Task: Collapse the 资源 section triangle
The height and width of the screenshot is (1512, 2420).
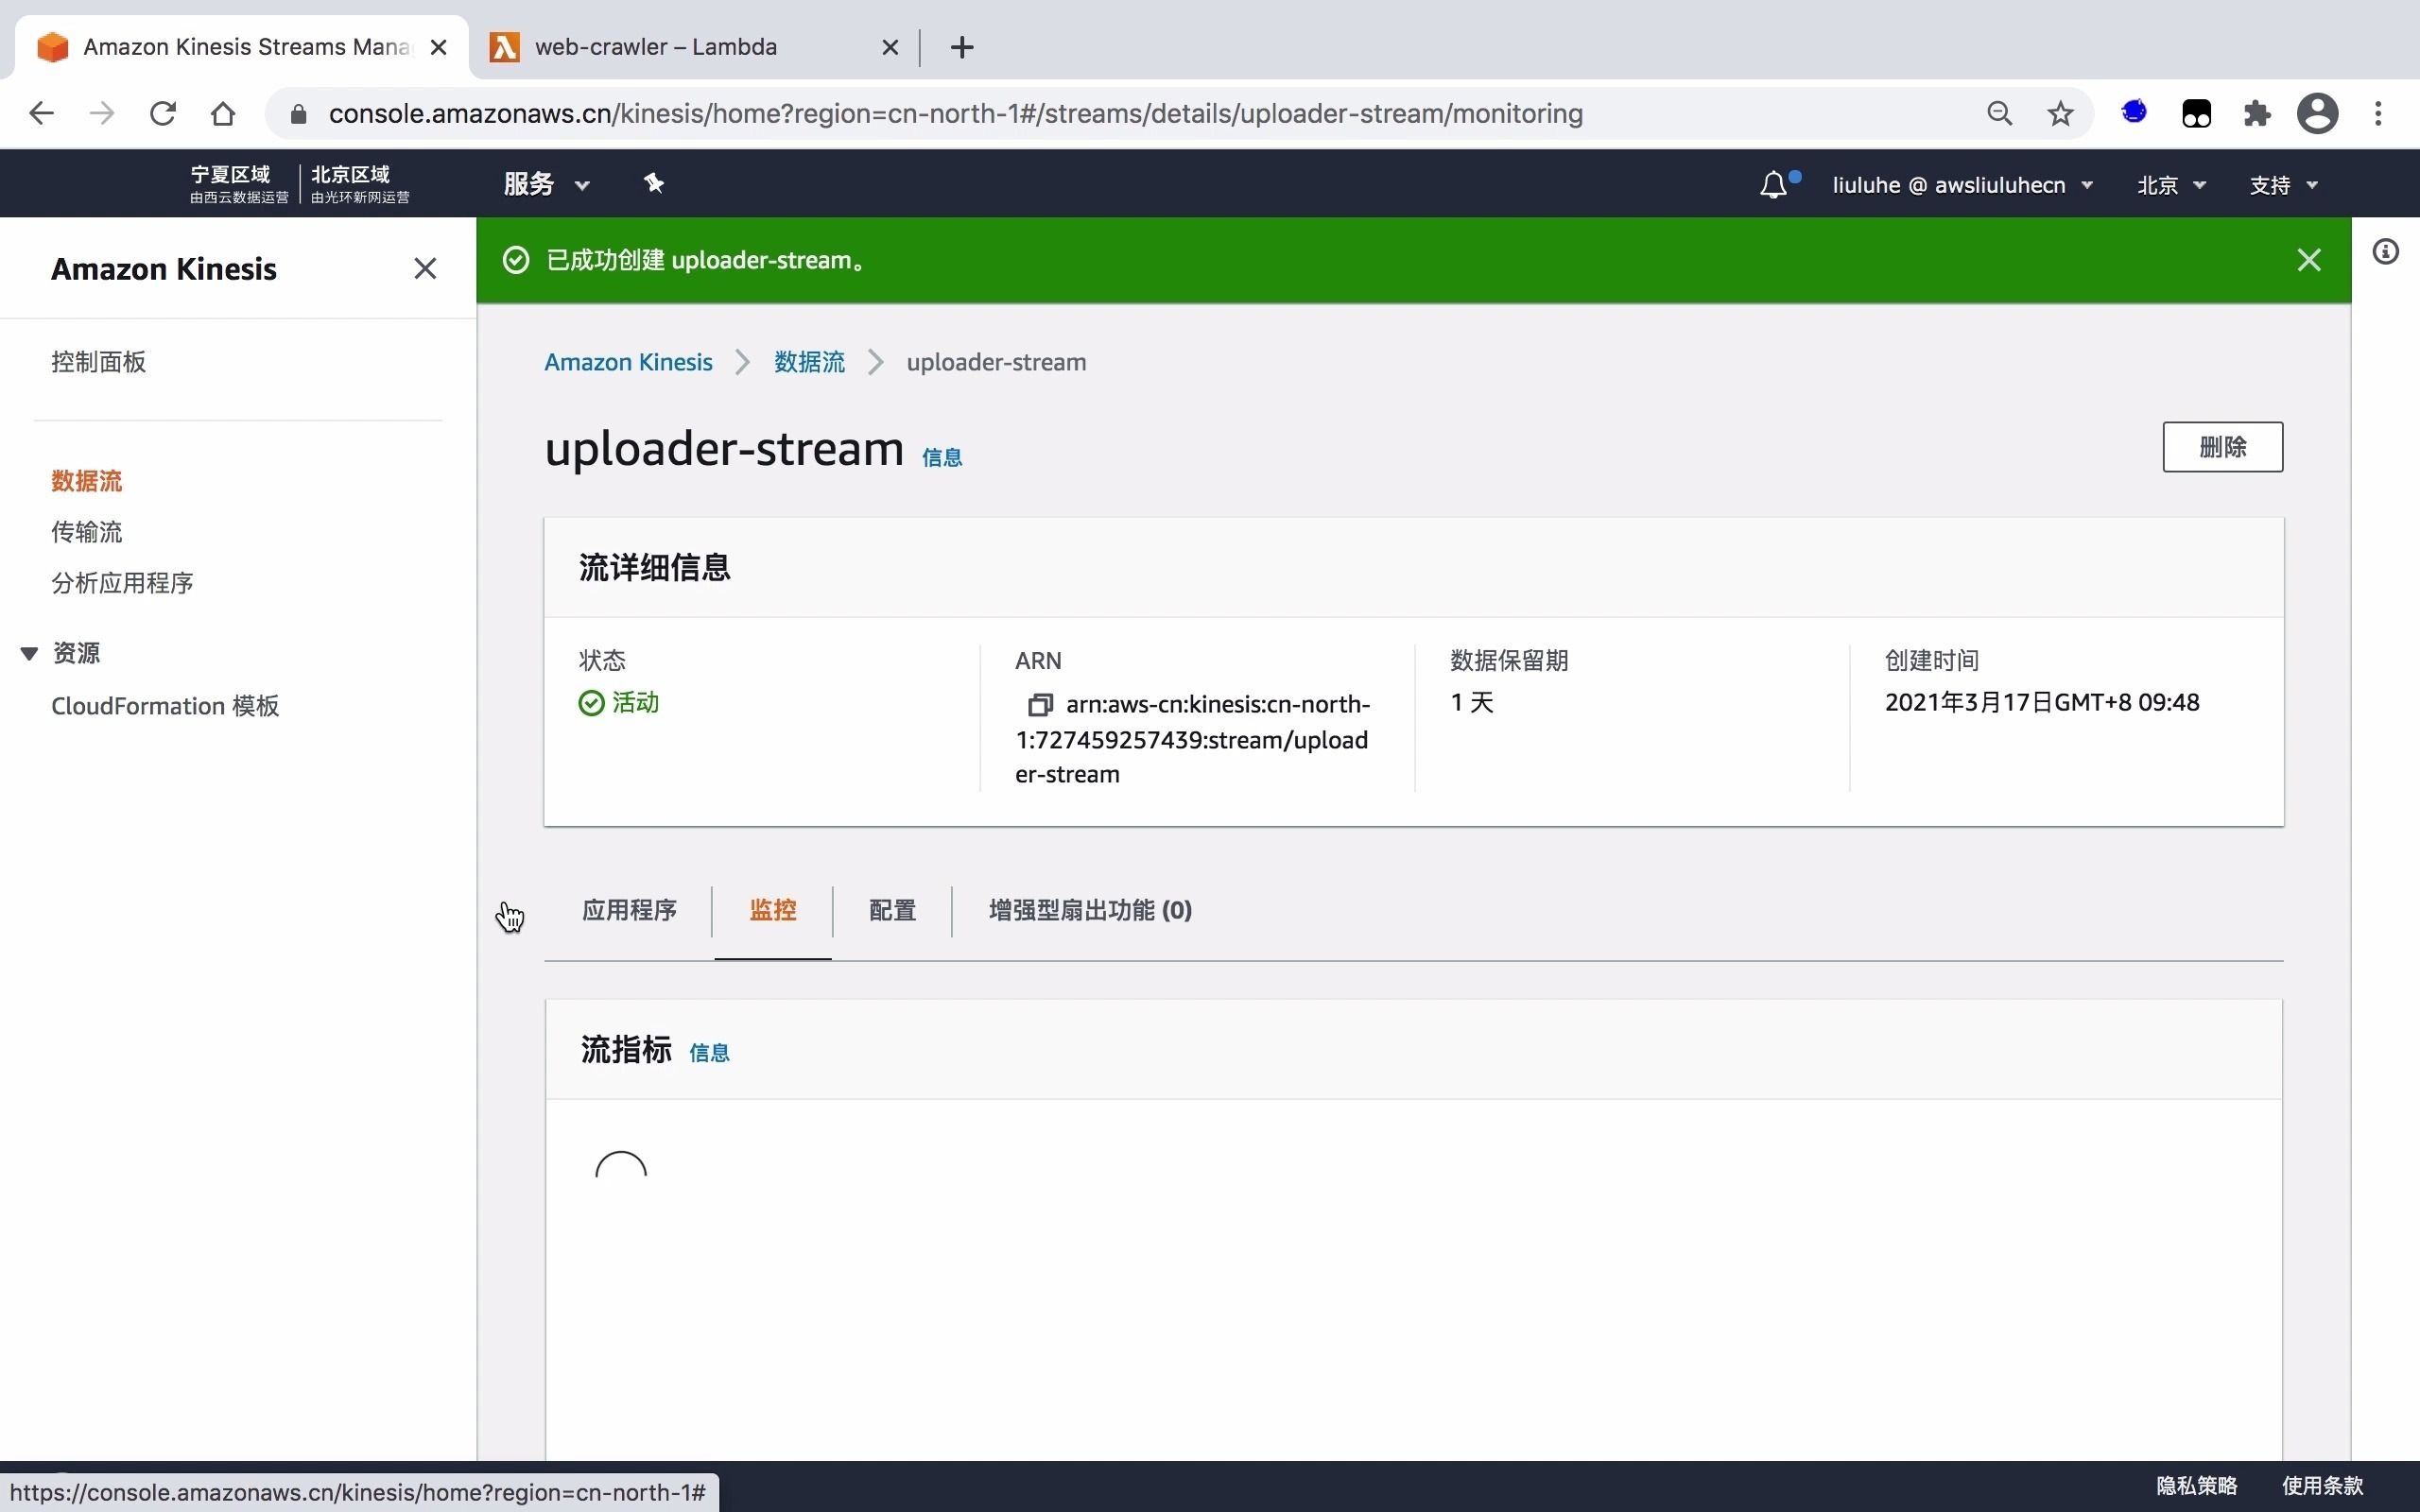Action: (x=29, y=653)
